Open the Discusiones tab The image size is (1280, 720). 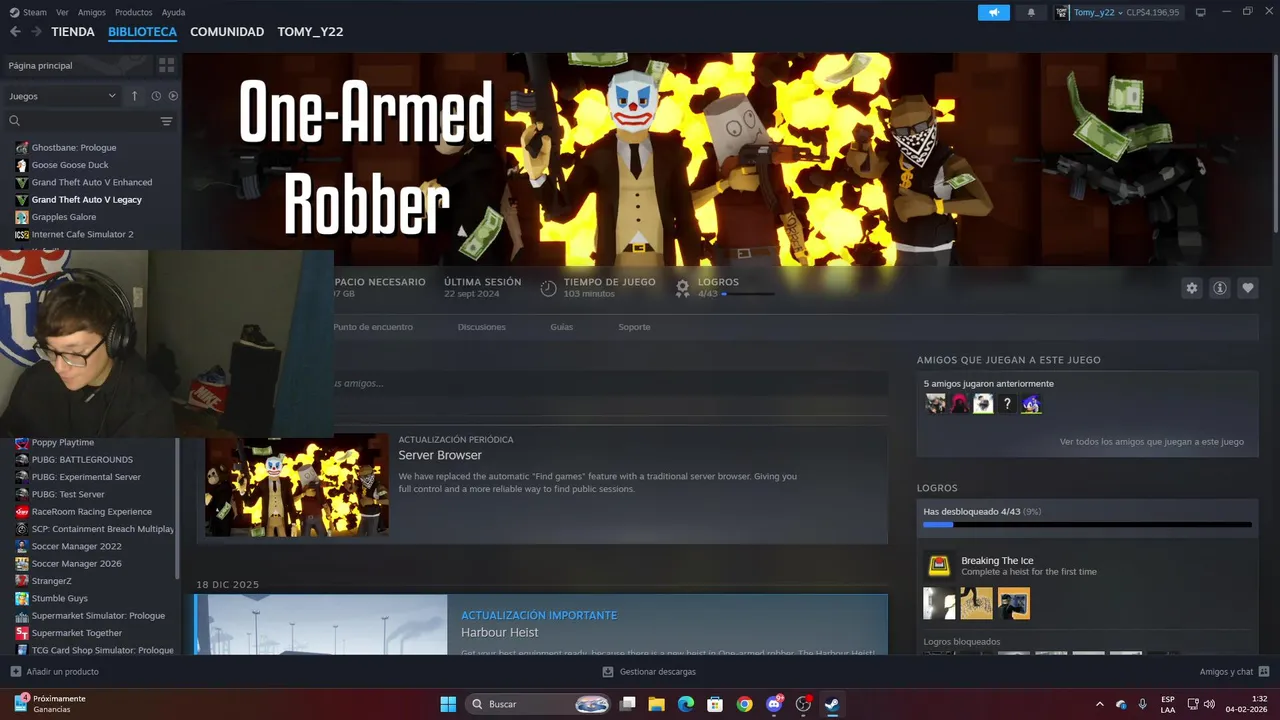[x=482, y=327]
